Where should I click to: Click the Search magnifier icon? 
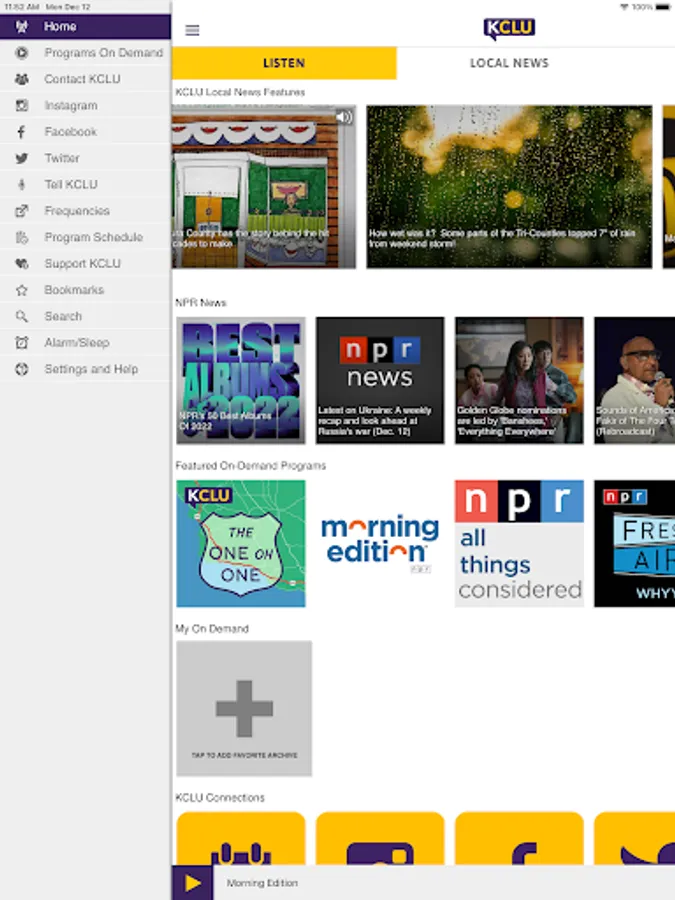click(x=21, y=316)
